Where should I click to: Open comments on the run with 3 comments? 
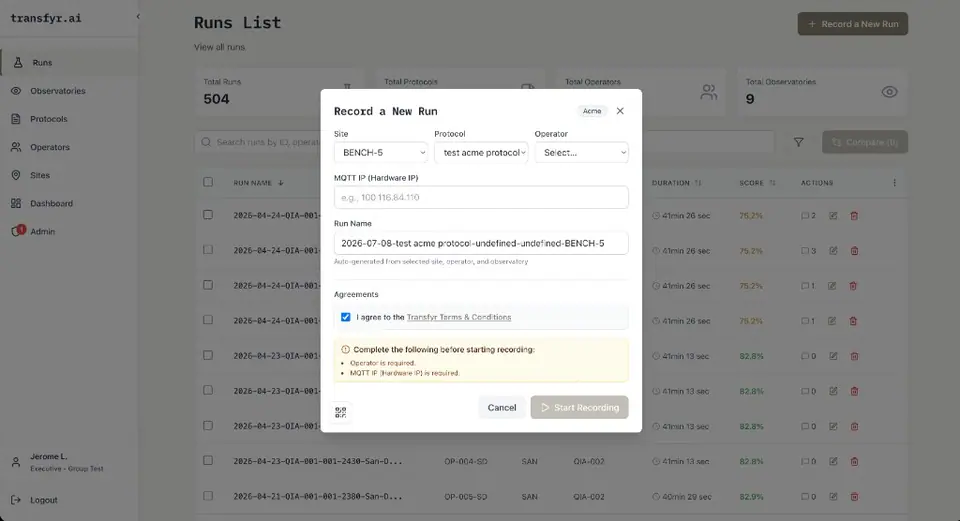(808, 250)
